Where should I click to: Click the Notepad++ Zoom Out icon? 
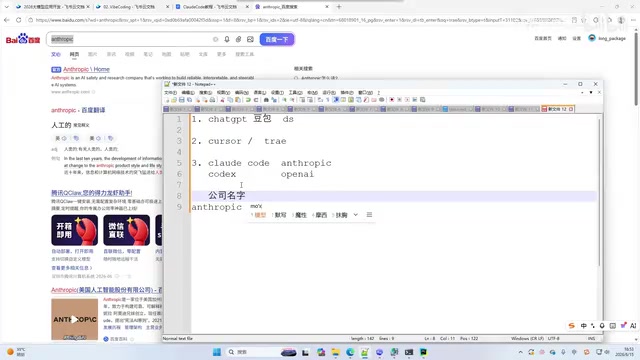(x=293, y=100)
